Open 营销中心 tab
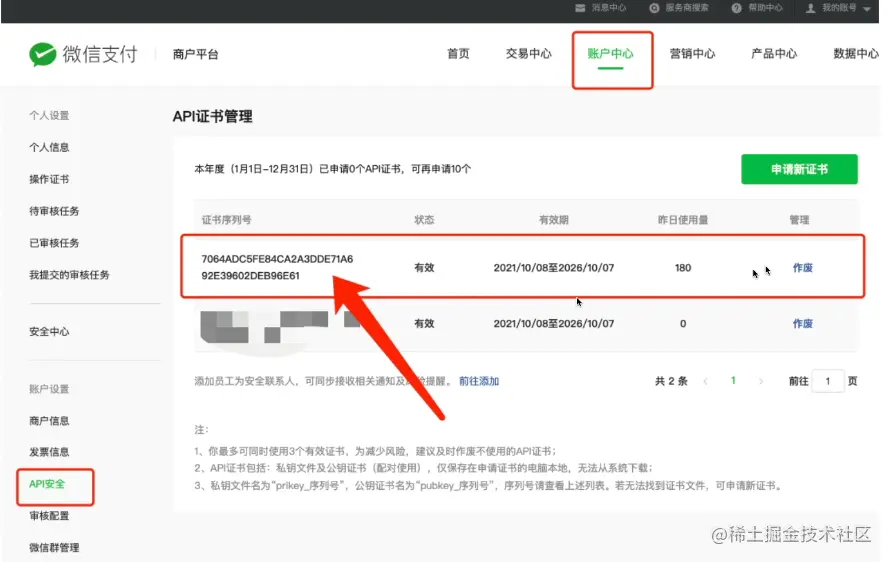Viewport: 889px width, 562px height. point(692,54)
